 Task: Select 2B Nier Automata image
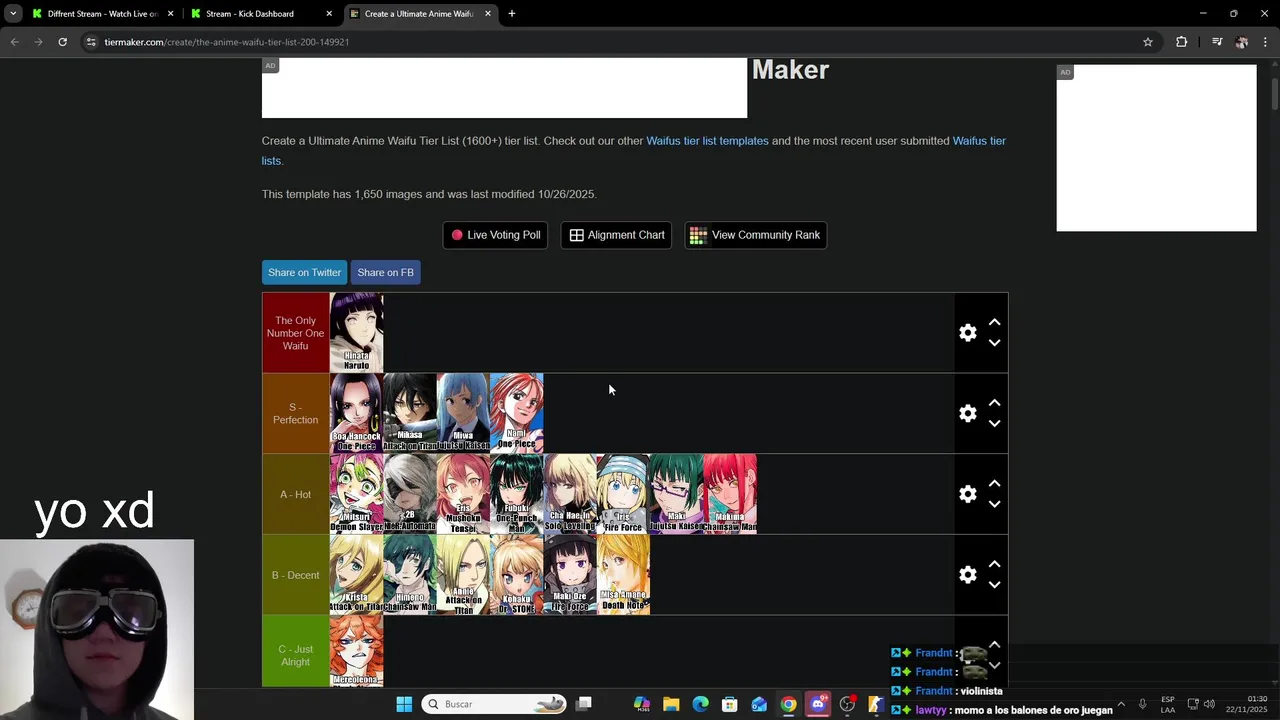coord(410,494)
